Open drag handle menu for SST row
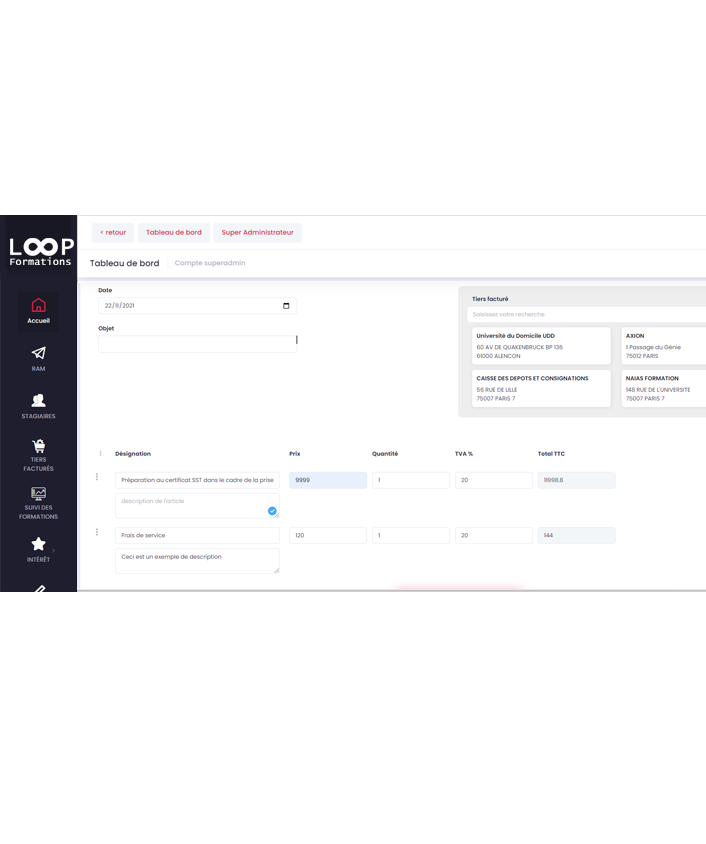The height and width of the screenshot is (844, 706). pyautogui.click(x=97, y=477)
